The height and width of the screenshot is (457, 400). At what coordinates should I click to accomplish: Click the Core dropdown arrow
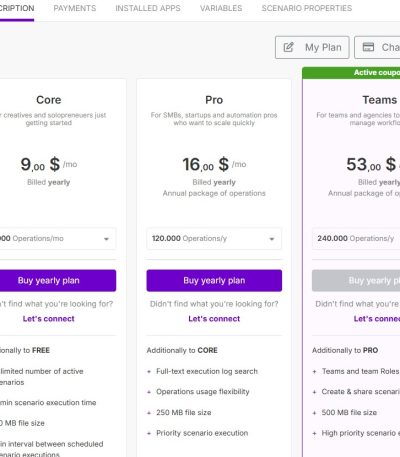coord(106,239)
